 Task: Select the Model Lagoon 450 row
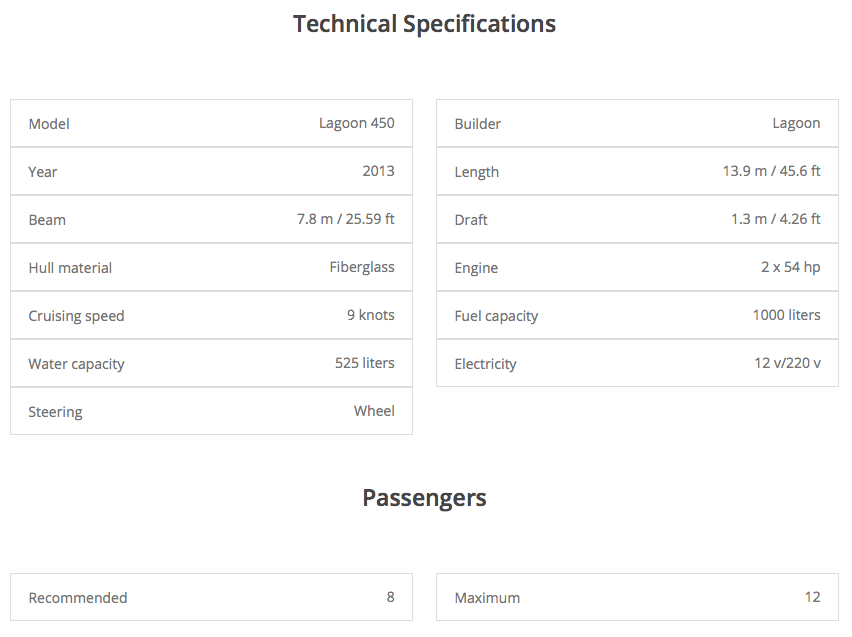211,124
